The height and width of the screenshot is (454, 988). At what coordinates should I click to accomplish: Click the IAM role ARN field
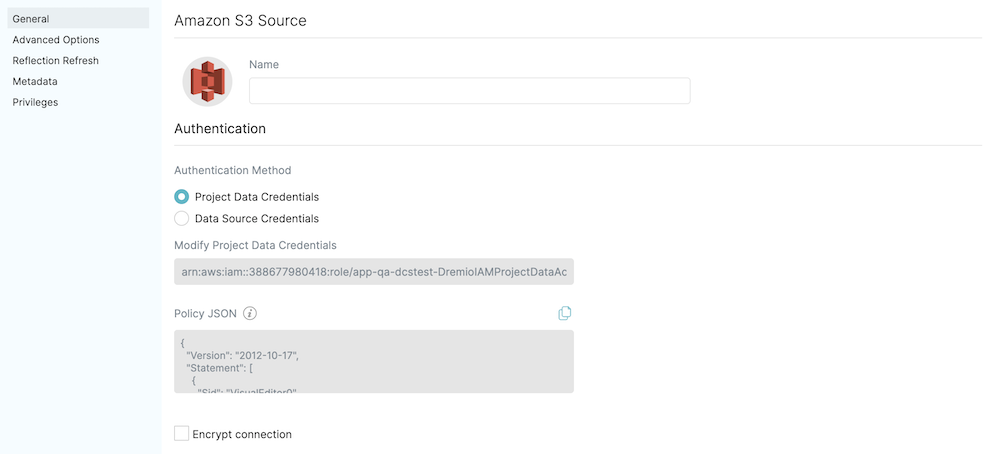373,271
